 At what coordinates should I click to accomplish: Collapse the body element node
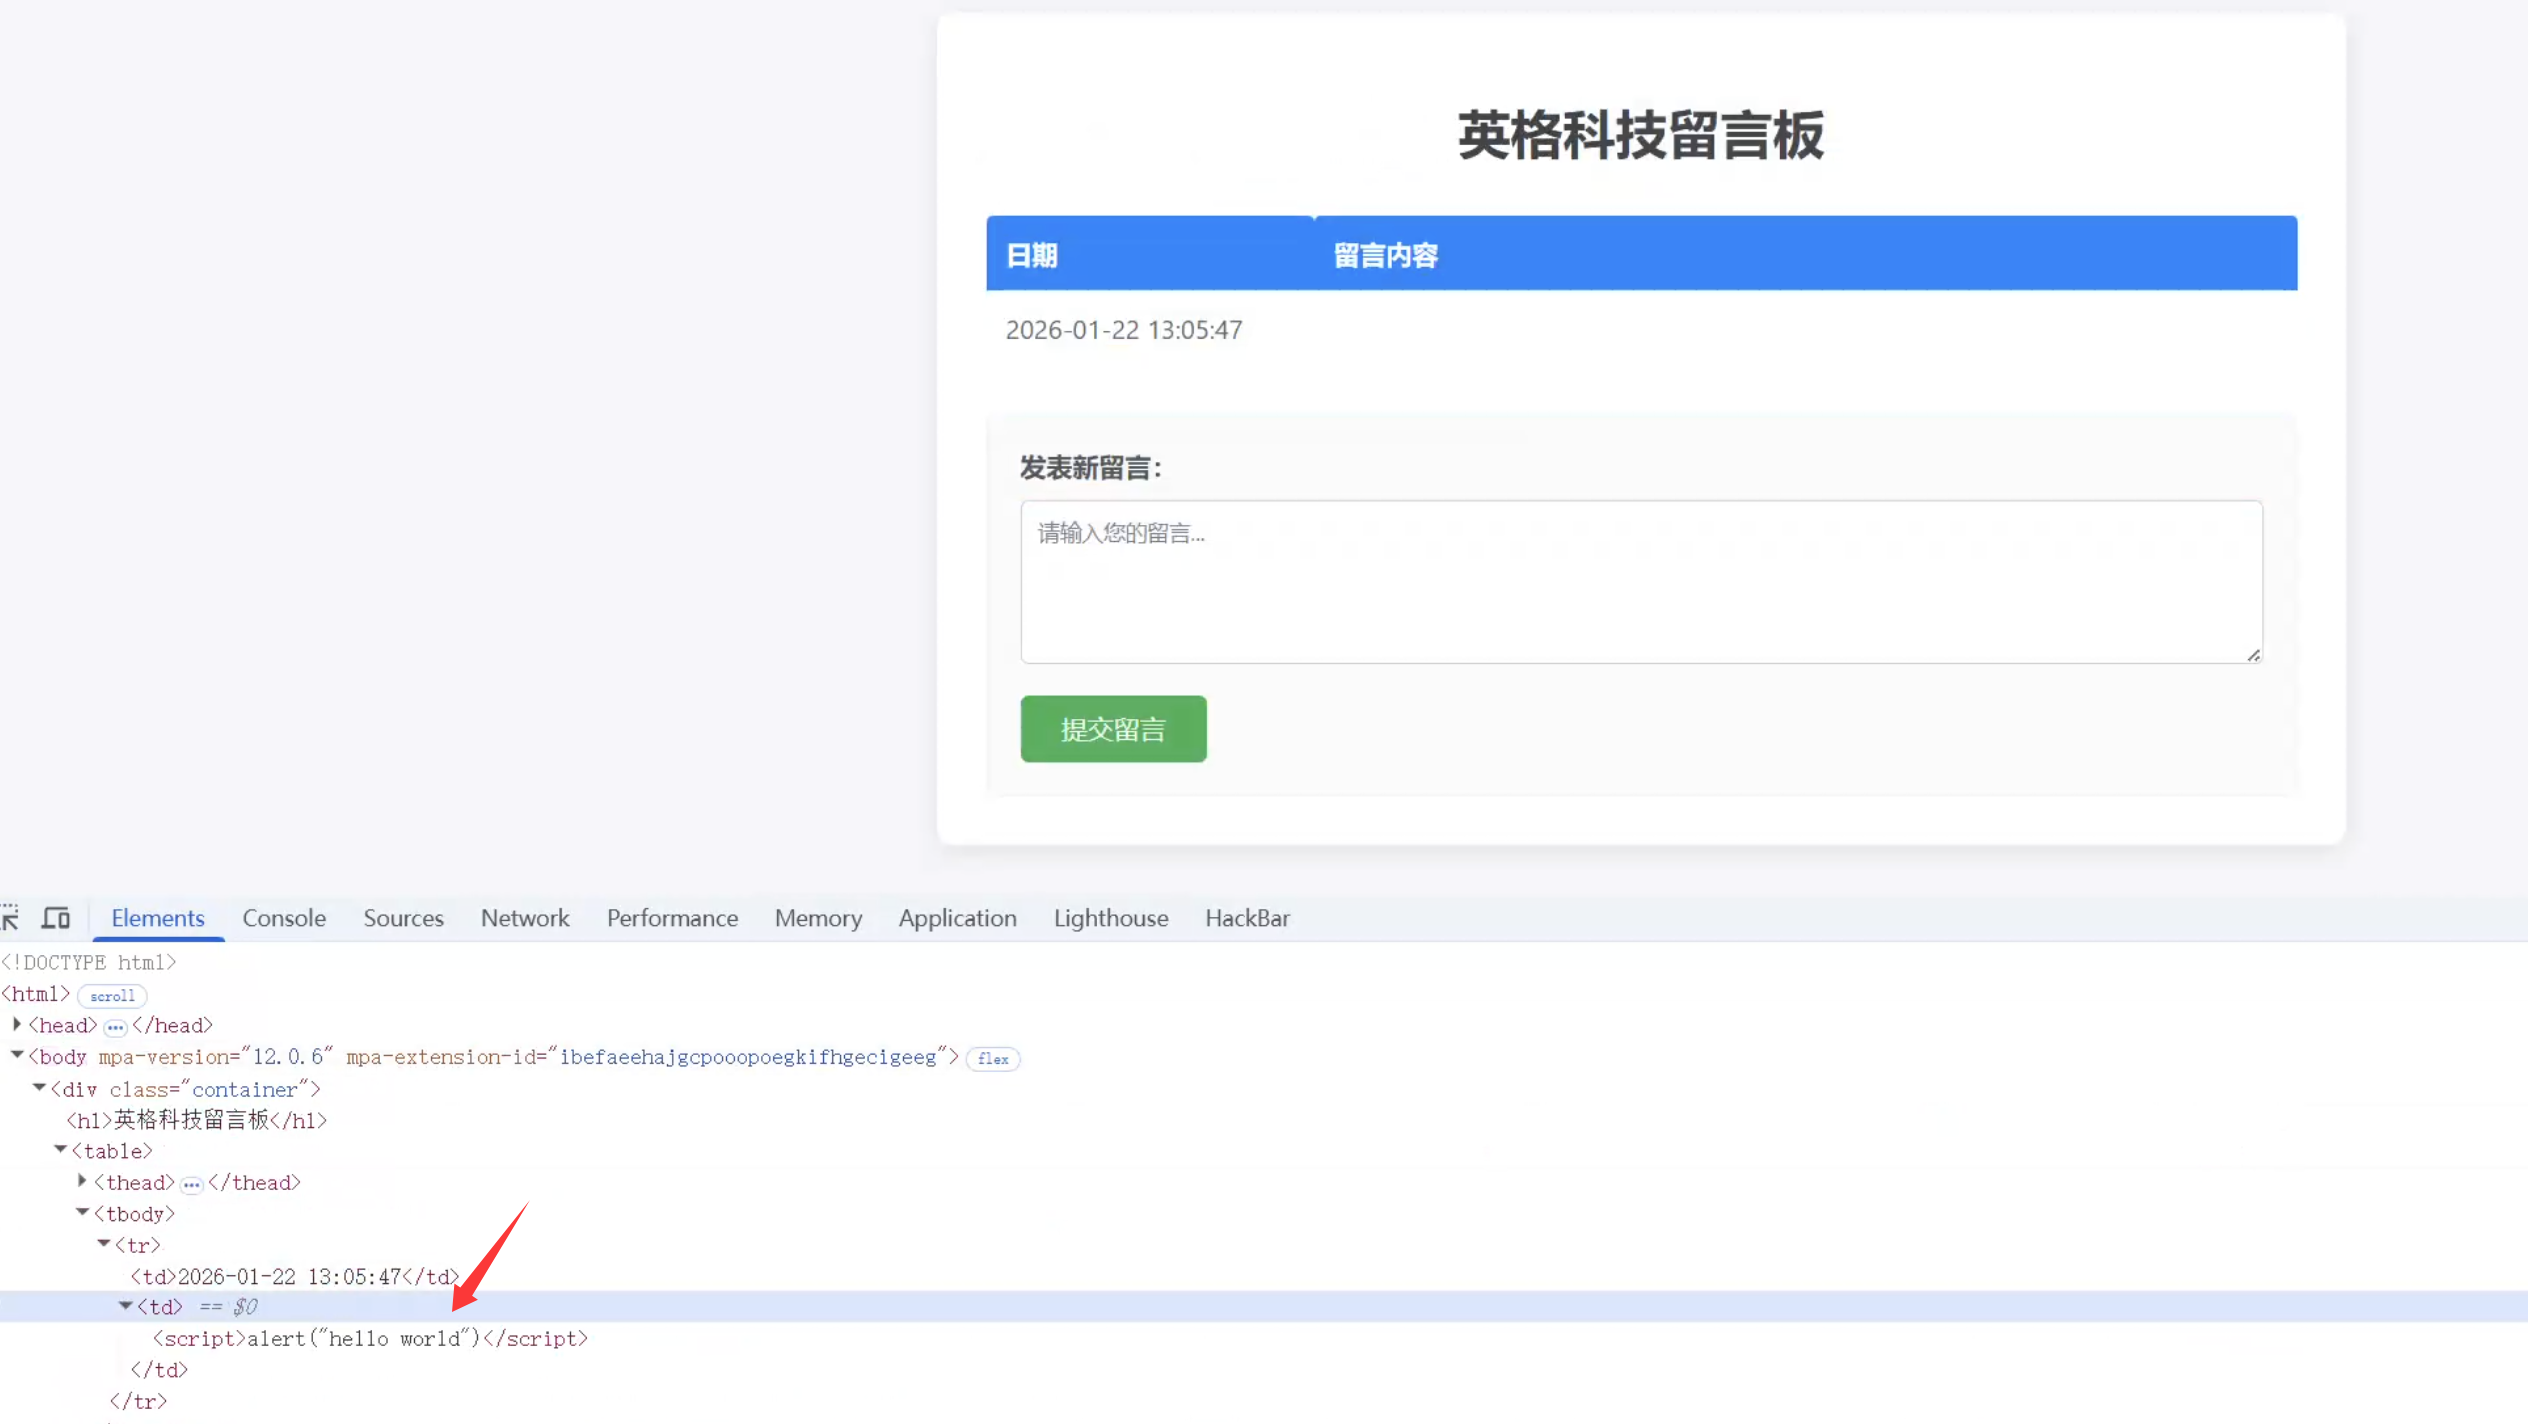click(17, 1055)
